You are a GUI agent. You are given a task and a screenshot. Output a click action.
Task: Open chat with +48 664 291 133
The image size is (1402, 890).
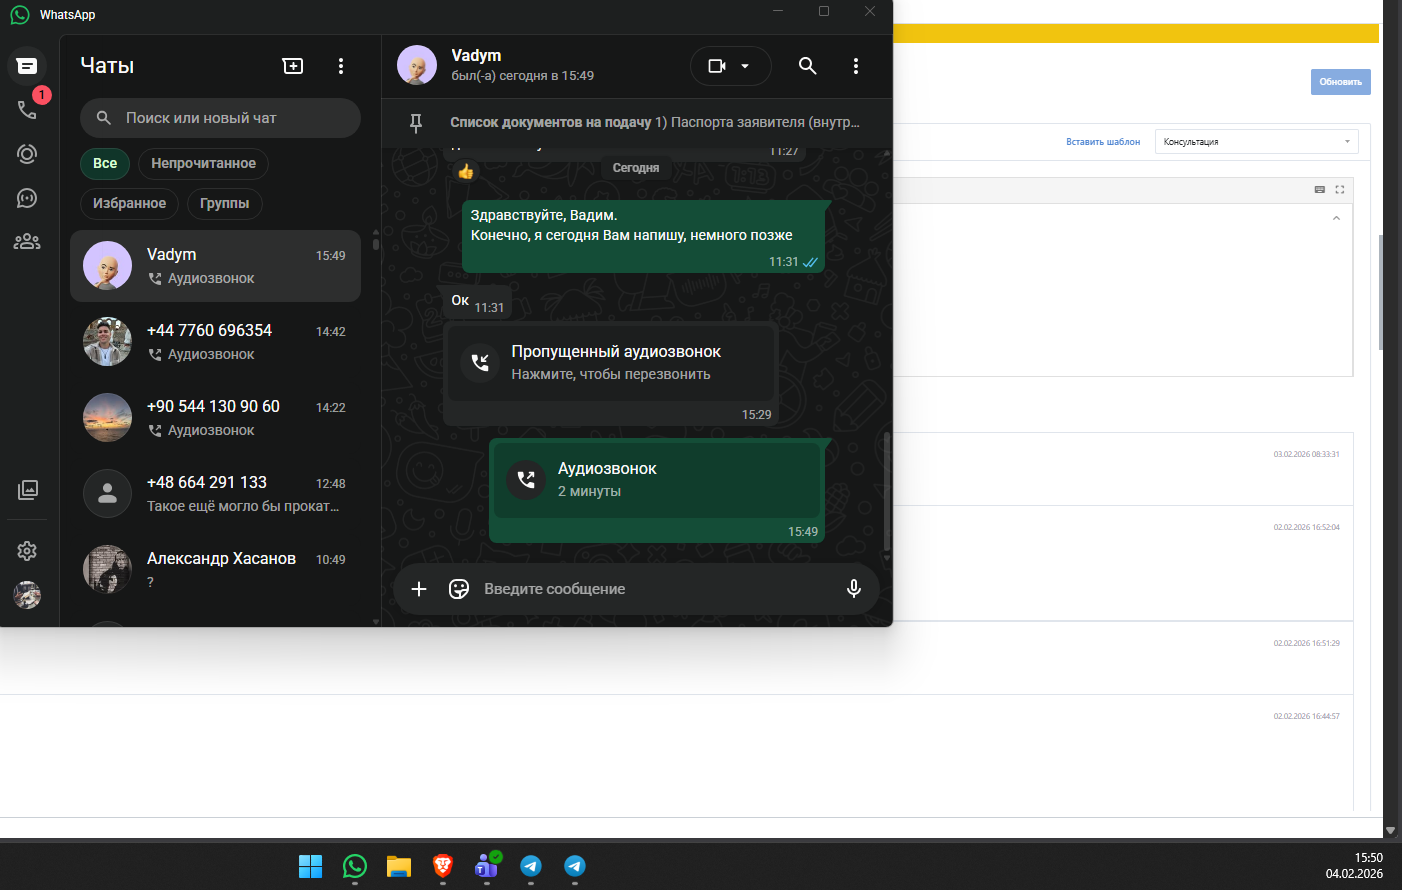215,494
